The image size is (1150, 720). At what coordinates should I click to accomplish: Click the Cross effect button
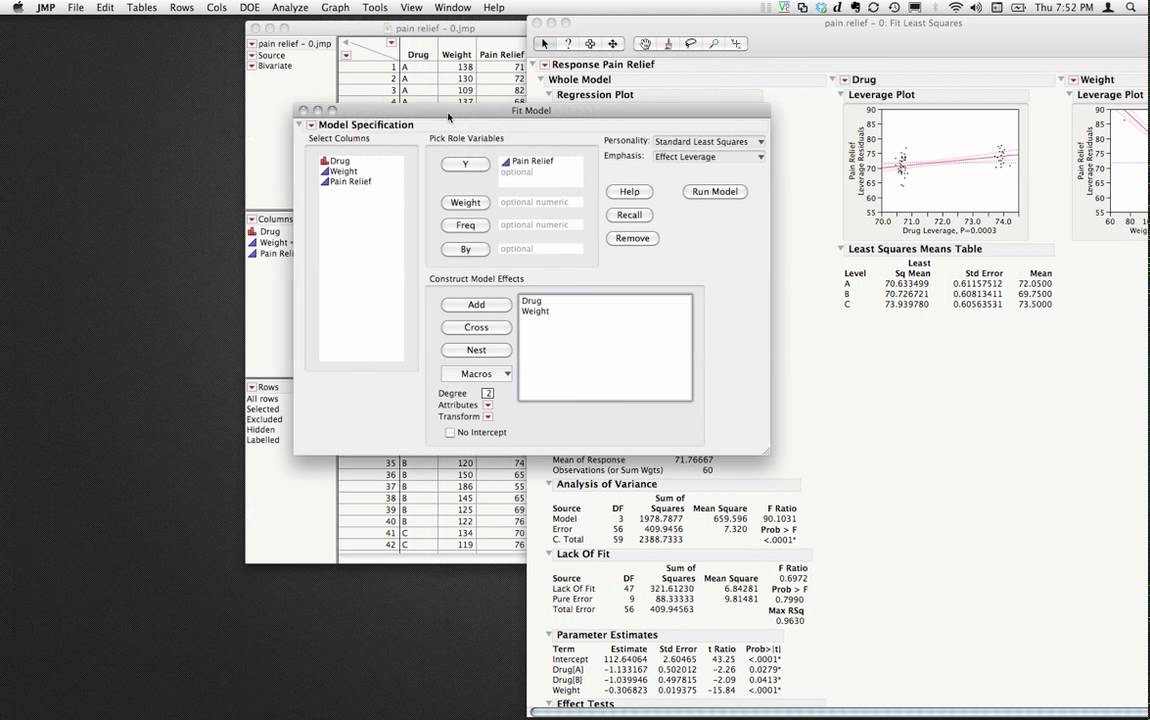477,328
